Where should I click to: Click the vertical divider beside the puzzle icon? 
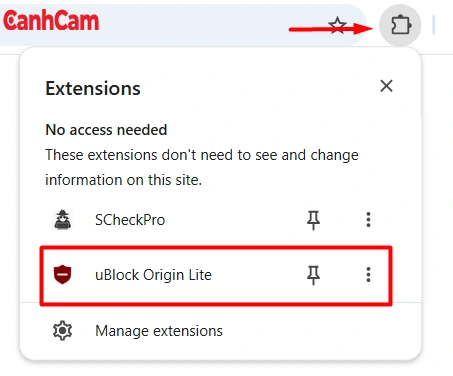[433, 25]
